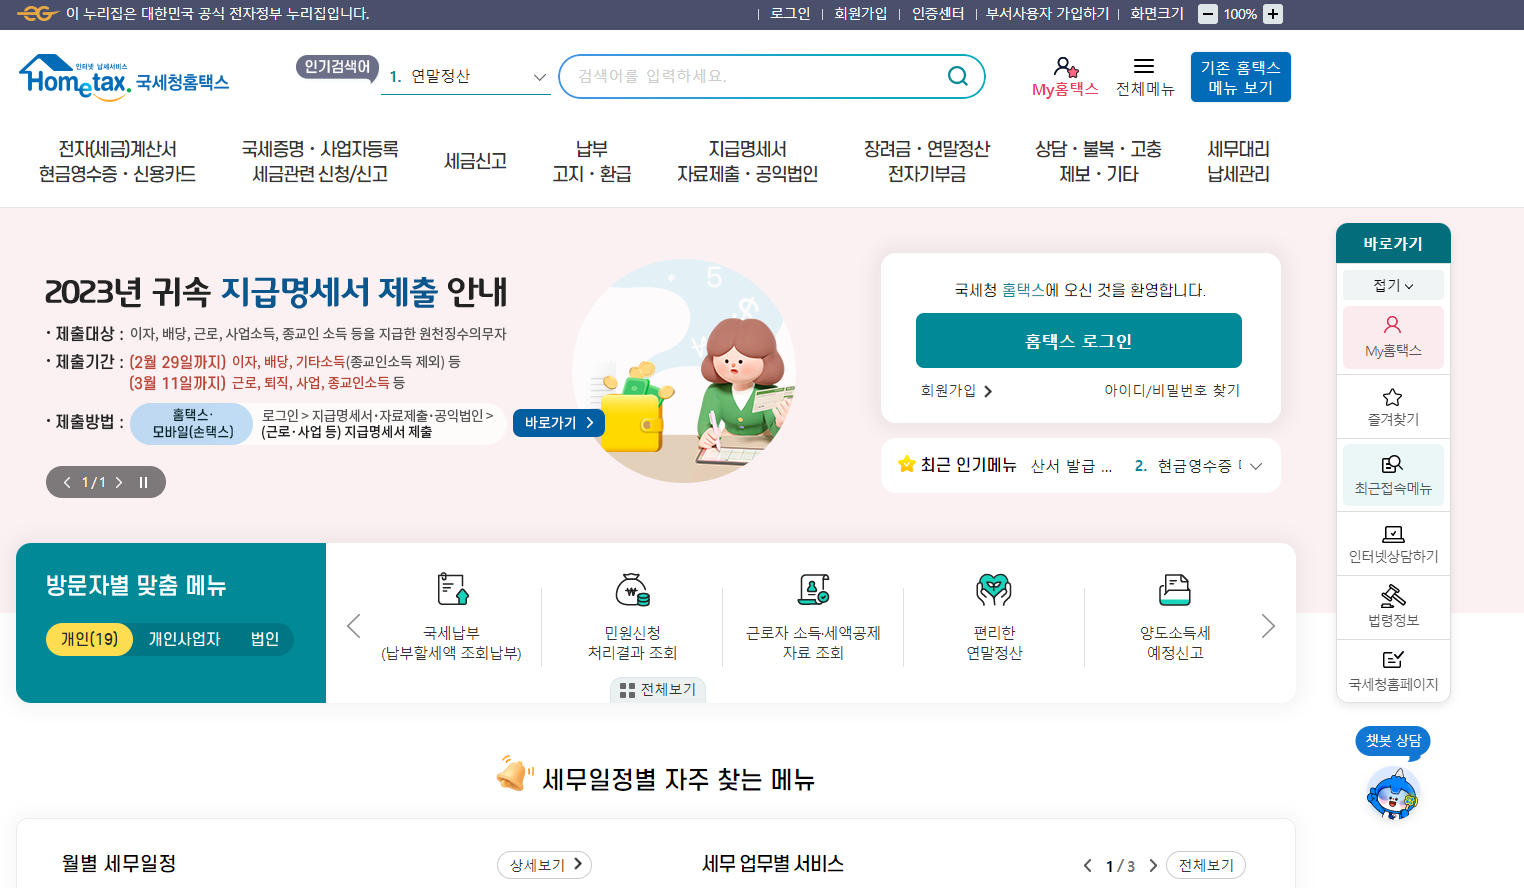Open 납부 고지·환급 menu

click(x=592, y=162)
